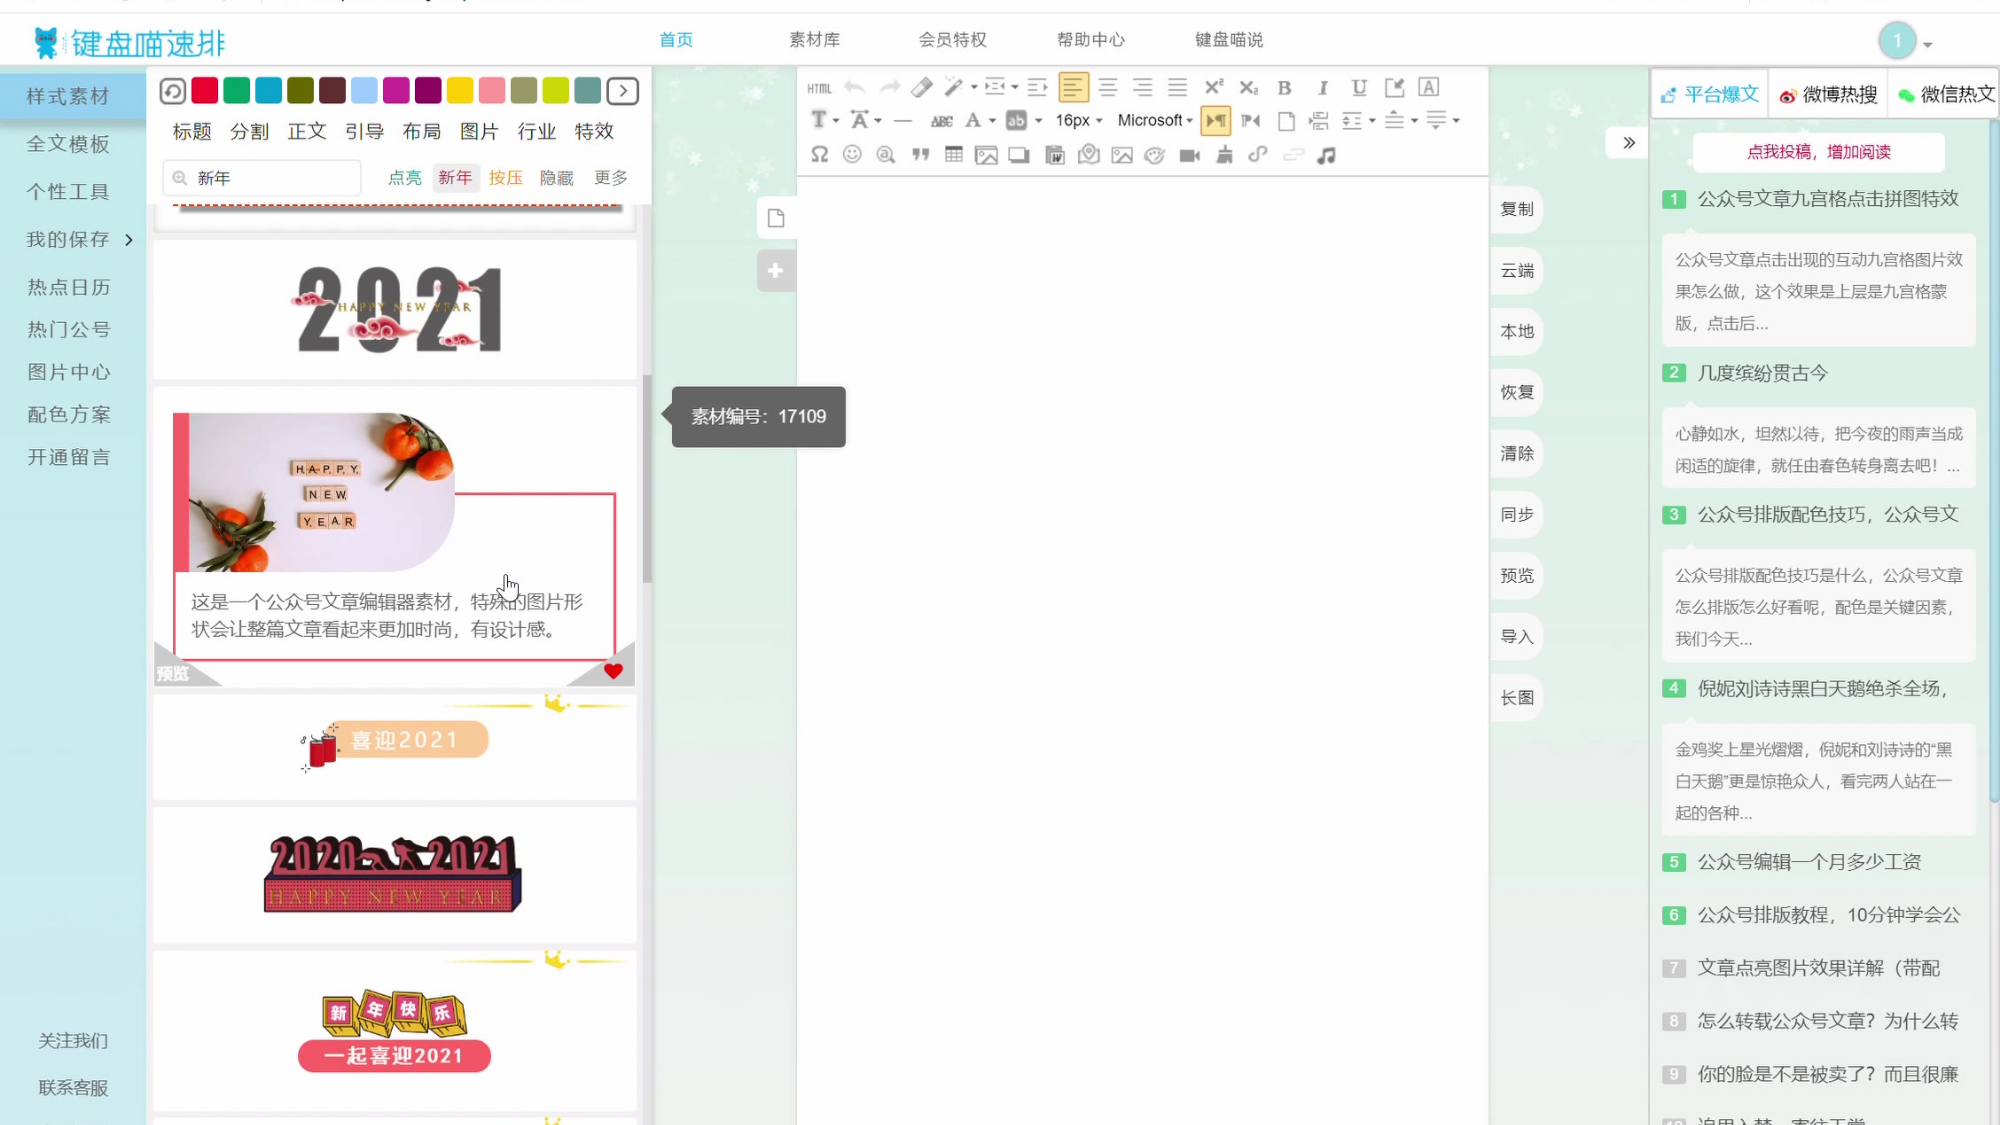Click the HTML source mode button
The height and width of the screenshot is (1125, 2000).
pos(819,88)
